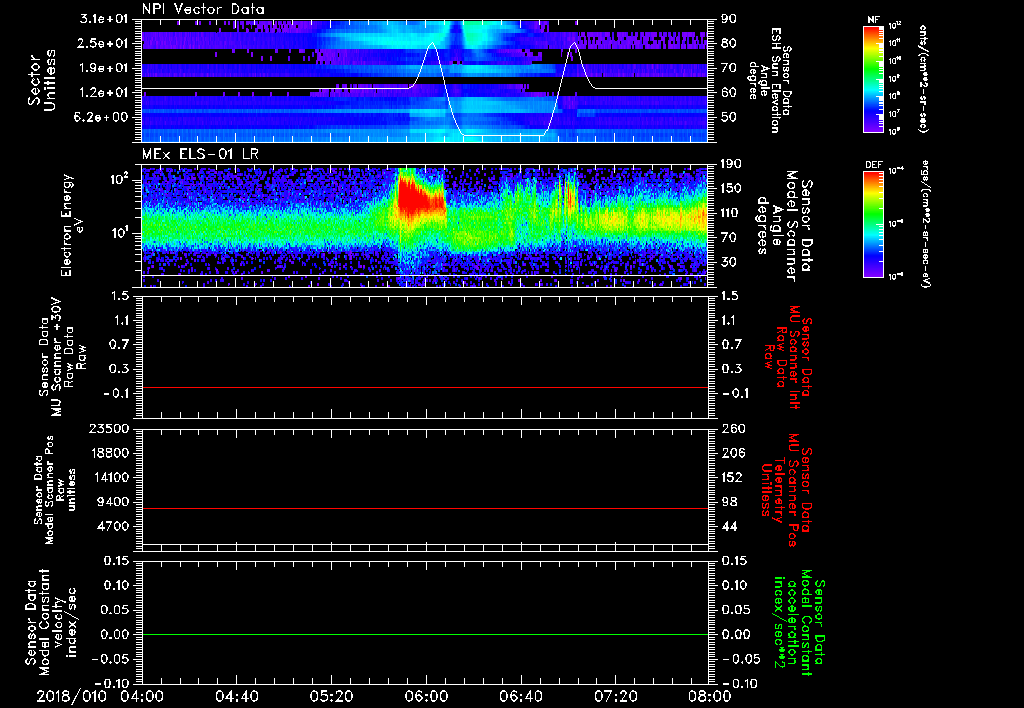Click the NPI Vector Data panel title
Screen dimensions: 1024x708
(203, 9)
